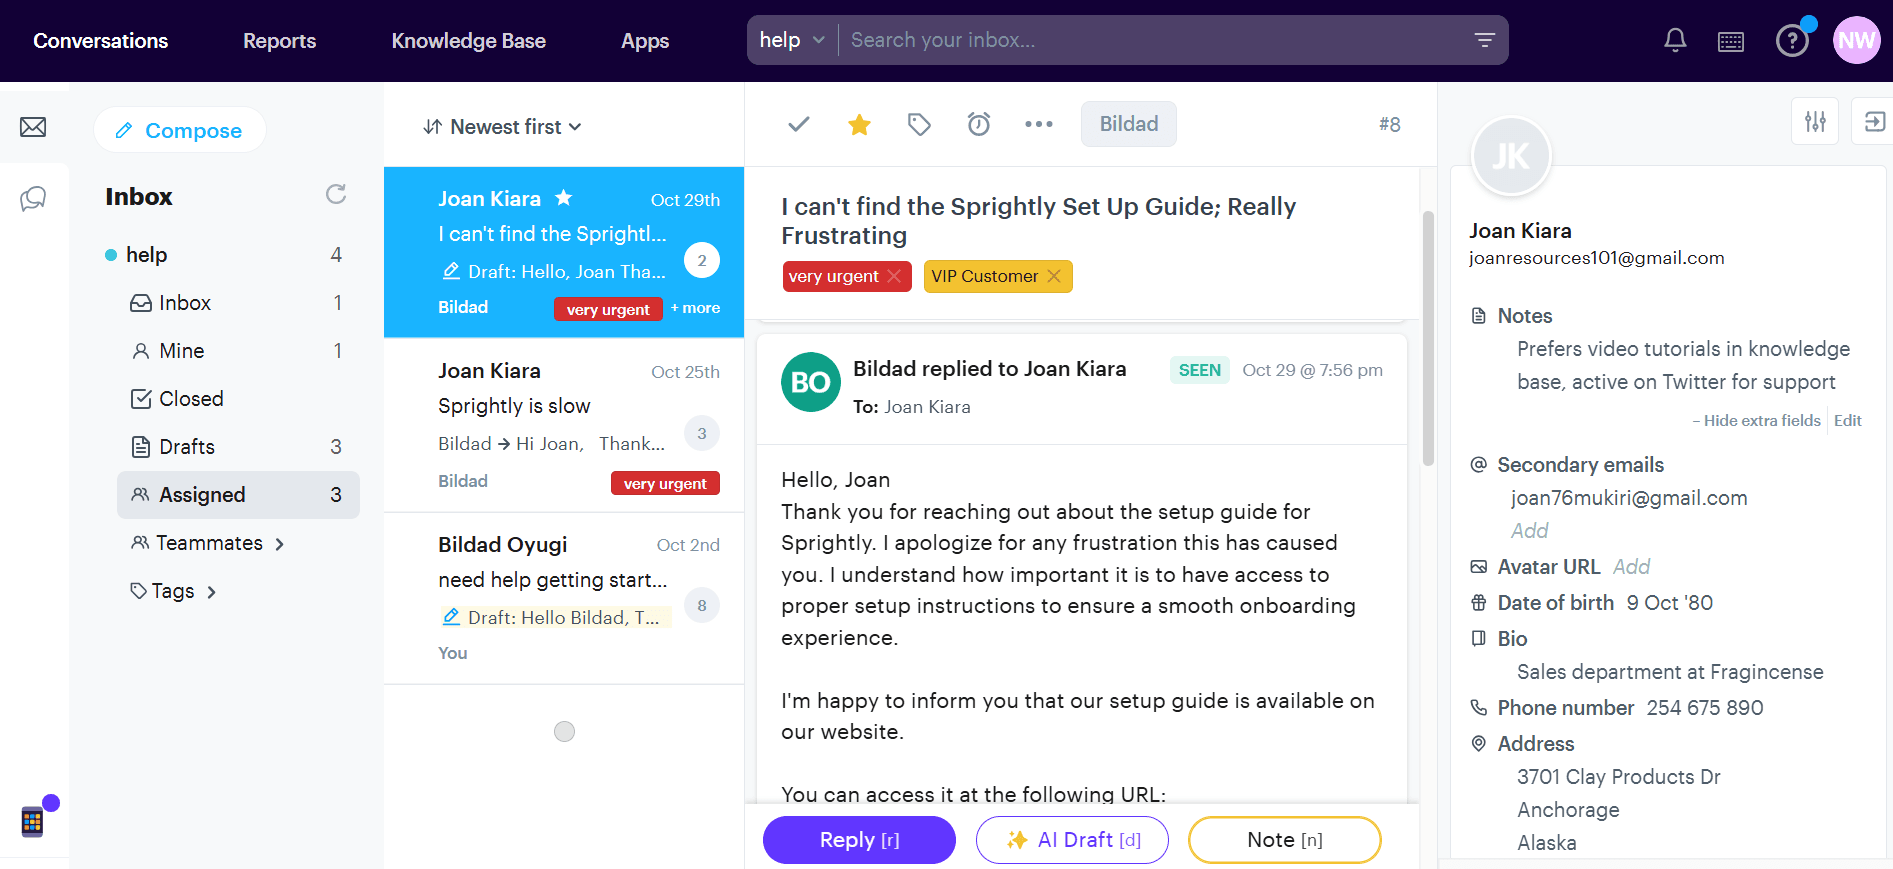Viewport: 1893px width, 869px height.
Task: Open the tag icon in conversation toolbar
Action: (x=919, y=124)
